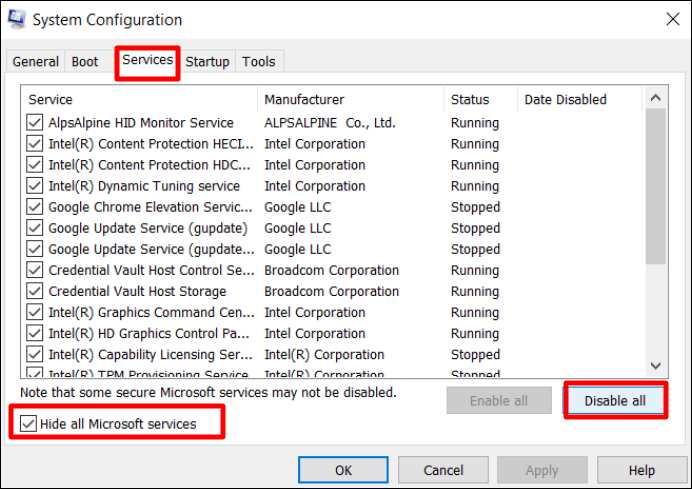
Task: Toggle Intel(R) Capability Licensing Service checkbox
Action: point(35,354)
